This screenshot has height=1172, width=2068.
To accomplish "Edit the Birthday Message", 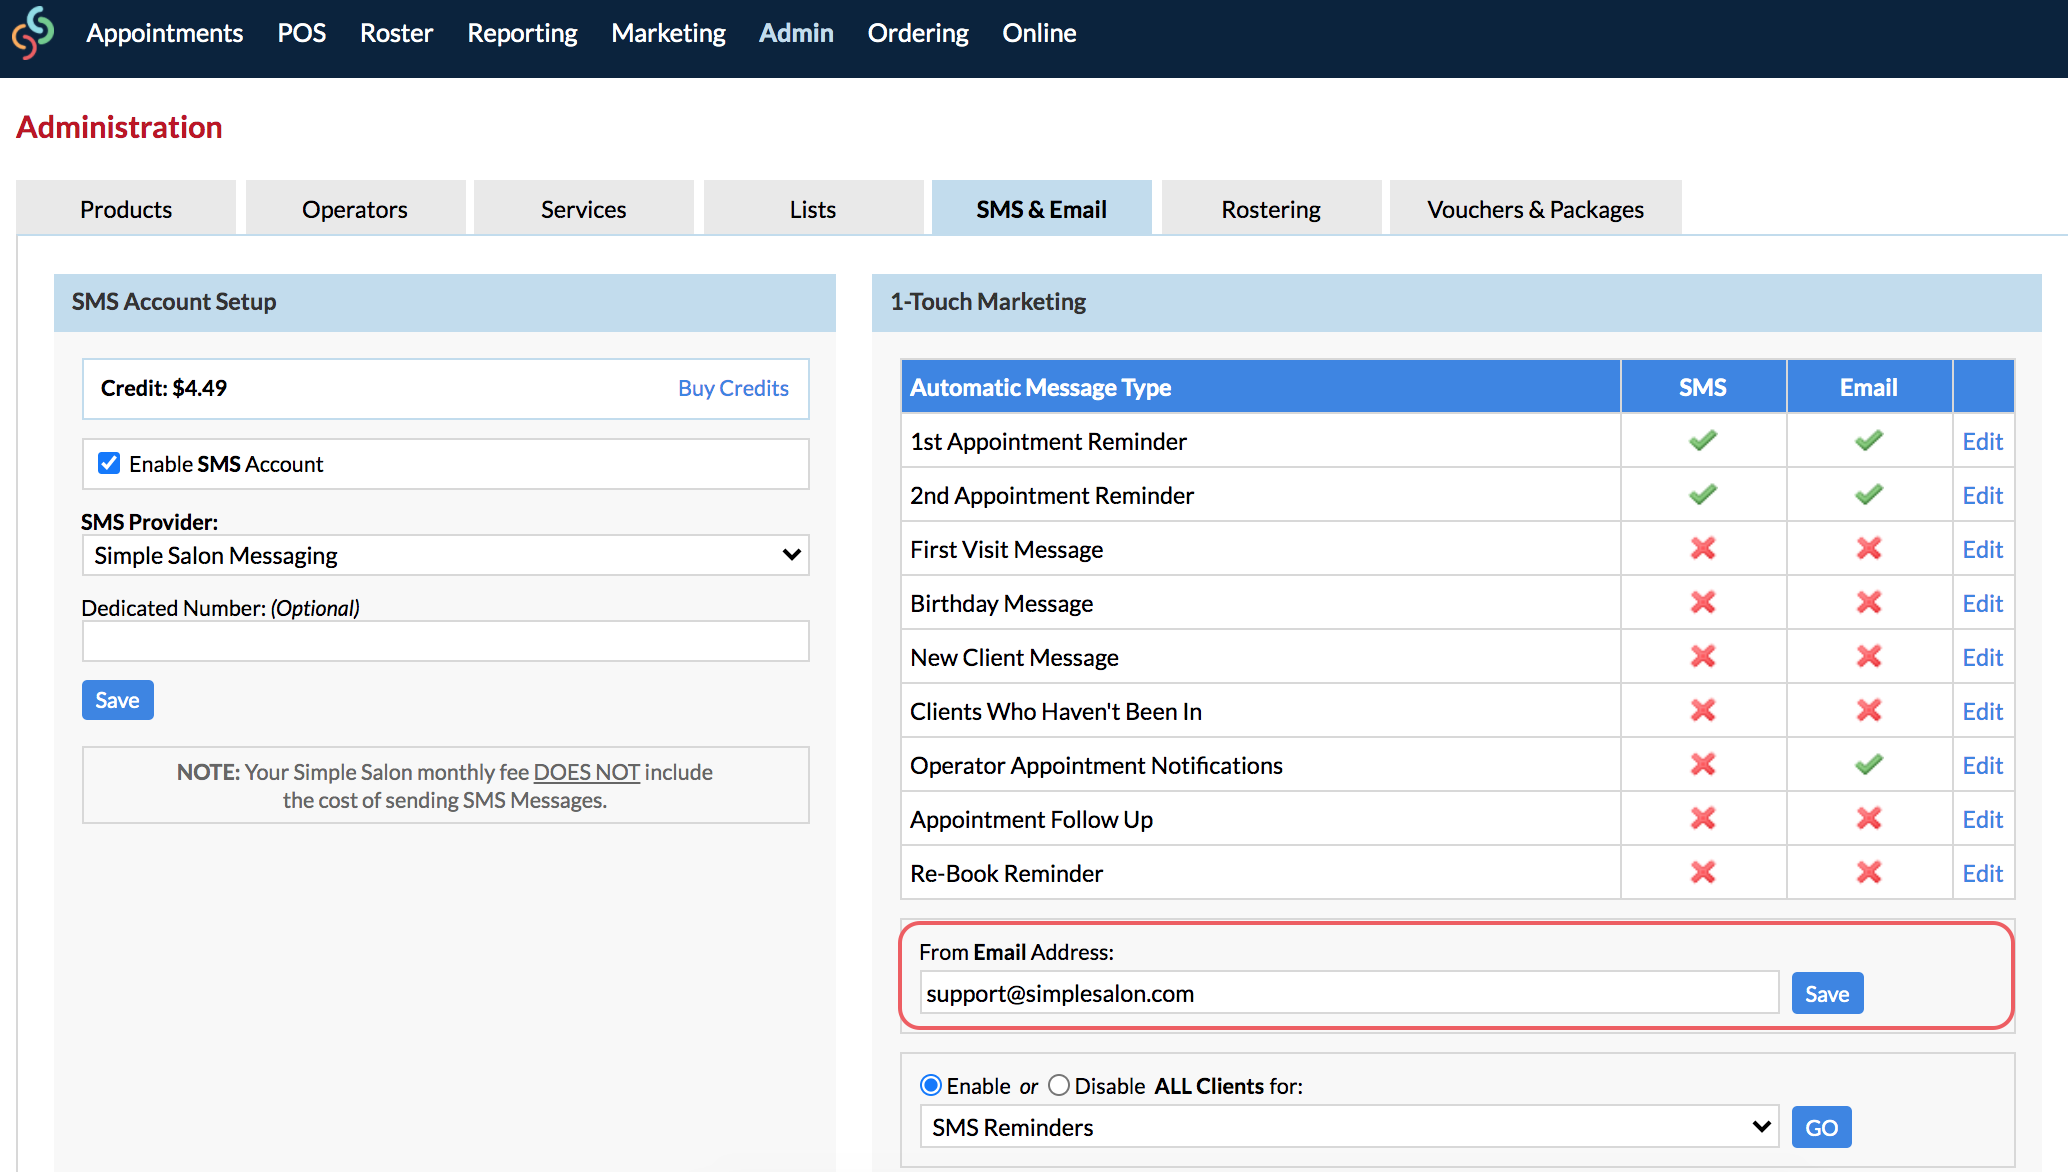I will pyautogui.click(x=1982, y=603).
